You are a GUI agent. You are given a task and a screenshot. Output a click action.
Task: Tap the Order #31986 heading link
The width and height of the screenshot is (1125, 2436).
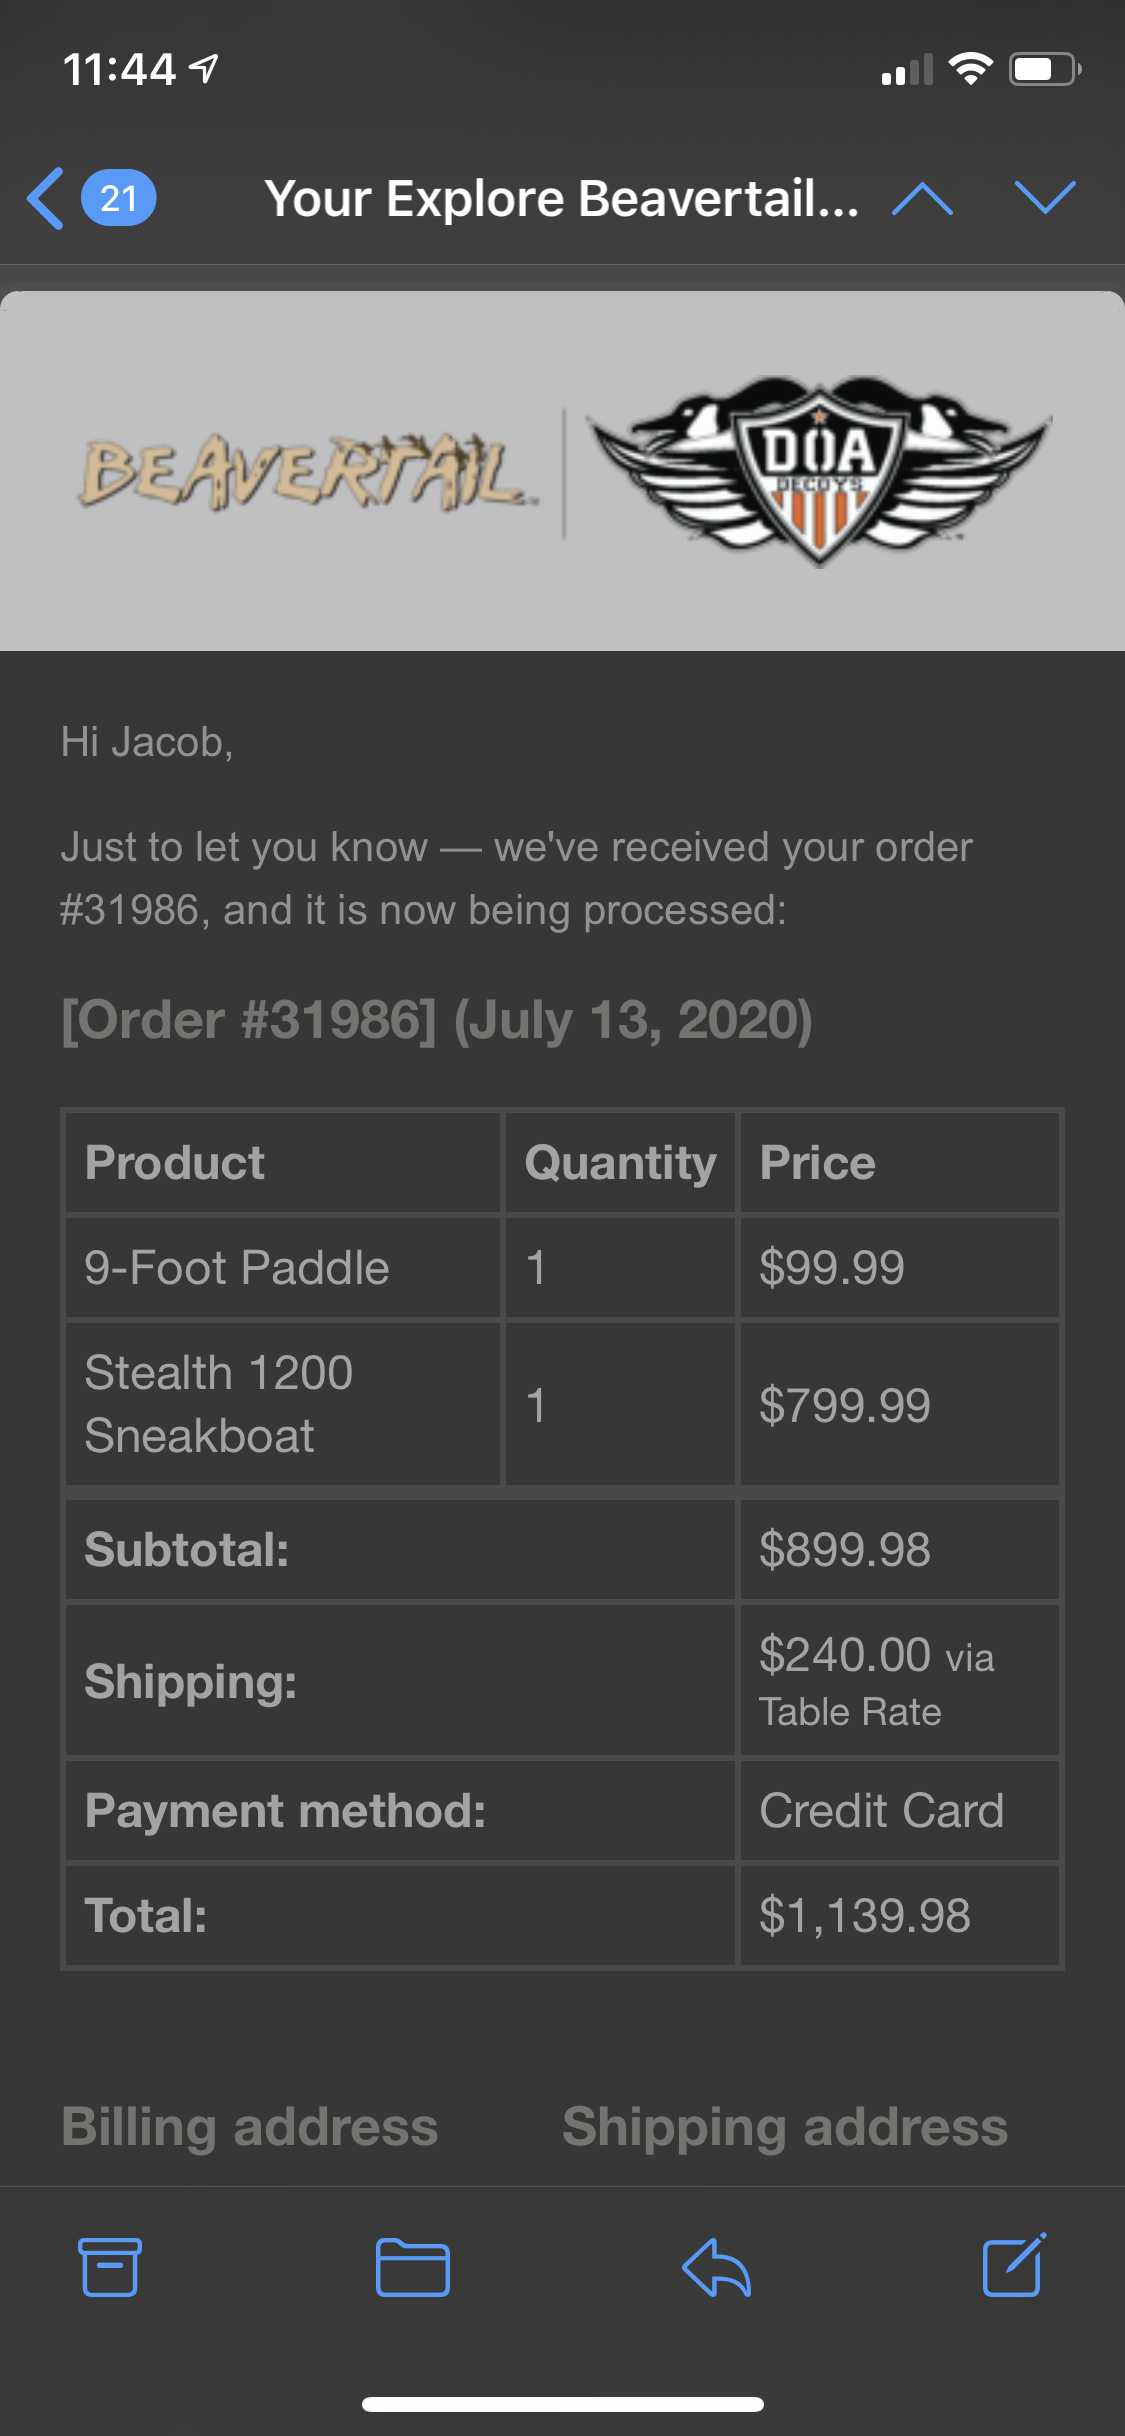[437, 1020]
